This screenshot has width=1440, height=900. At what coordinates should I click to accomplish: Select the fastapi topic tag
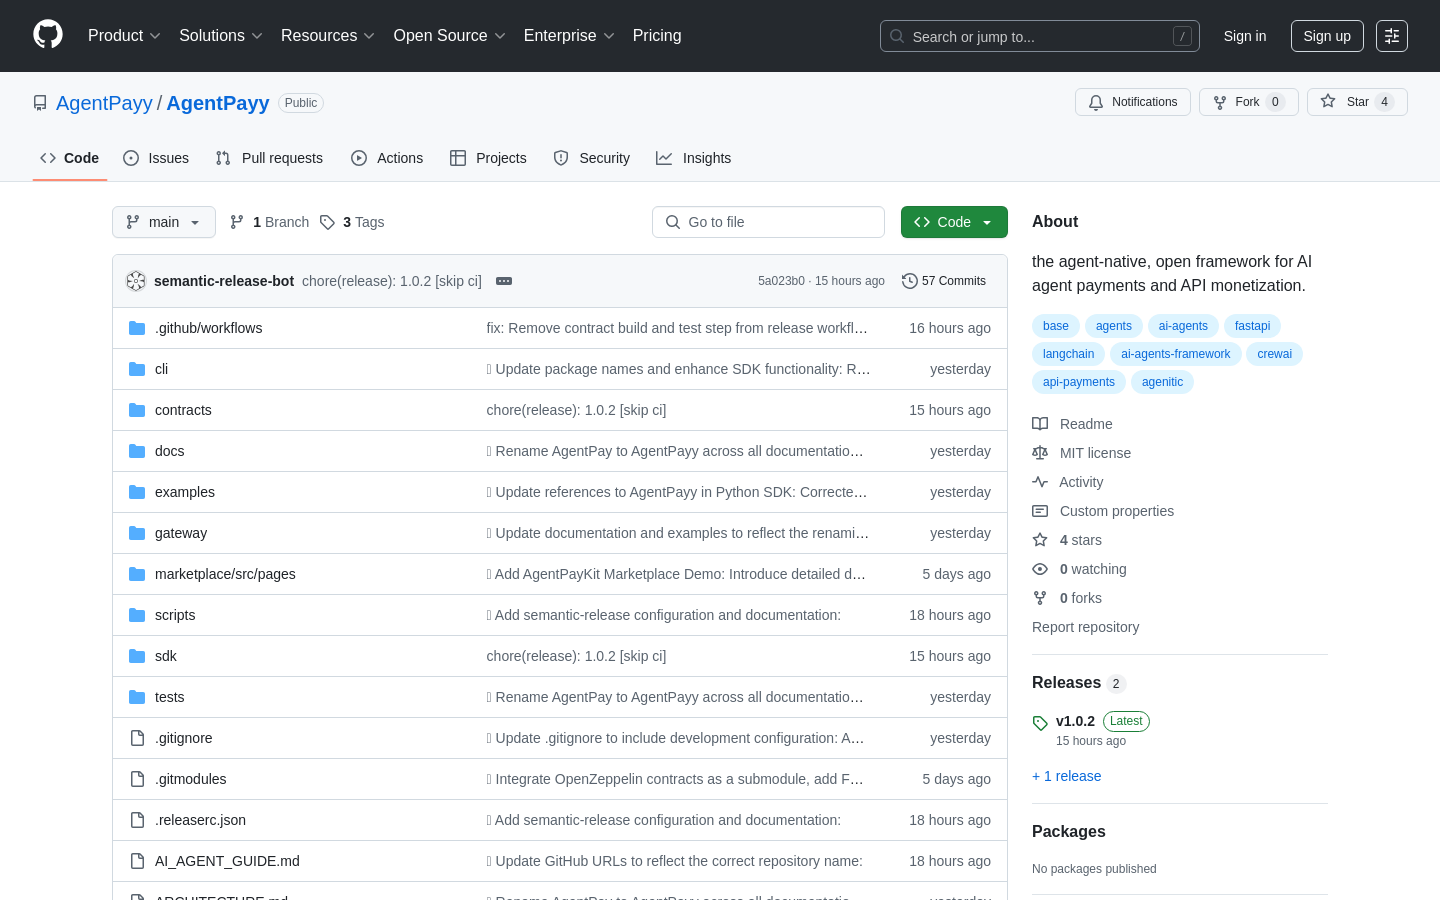pyautogui.click(x=1252, y=326)
